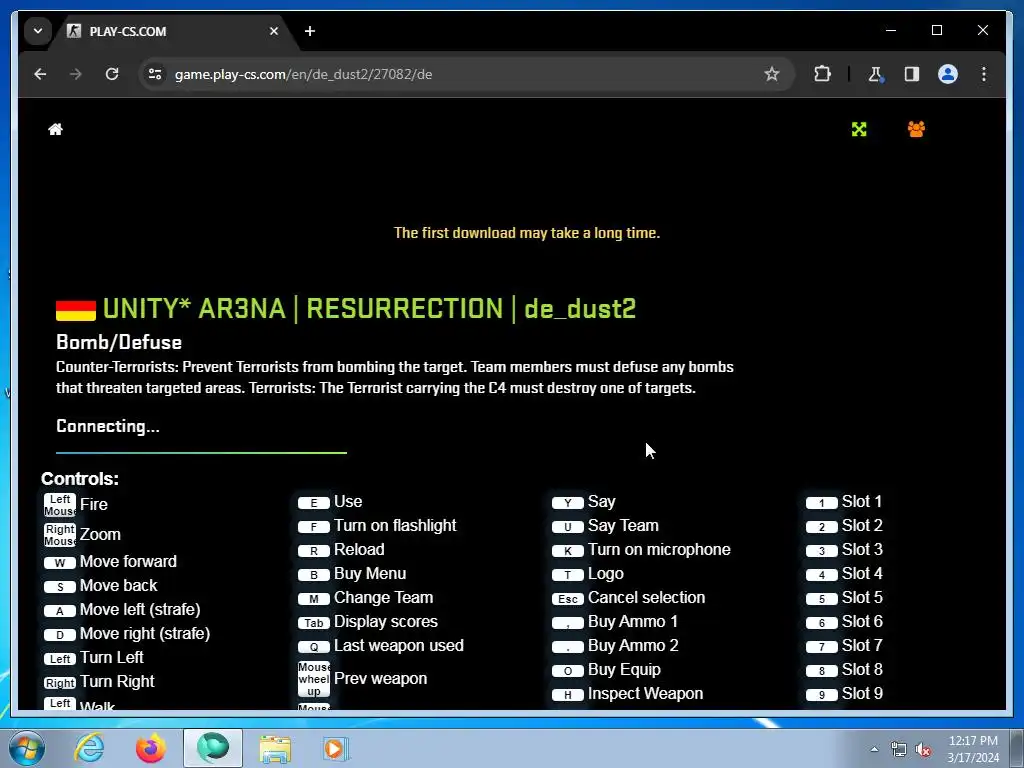Screen dimensions: 1024x768
Task: Click the connection progress bar
Action: tap(201, 452)
